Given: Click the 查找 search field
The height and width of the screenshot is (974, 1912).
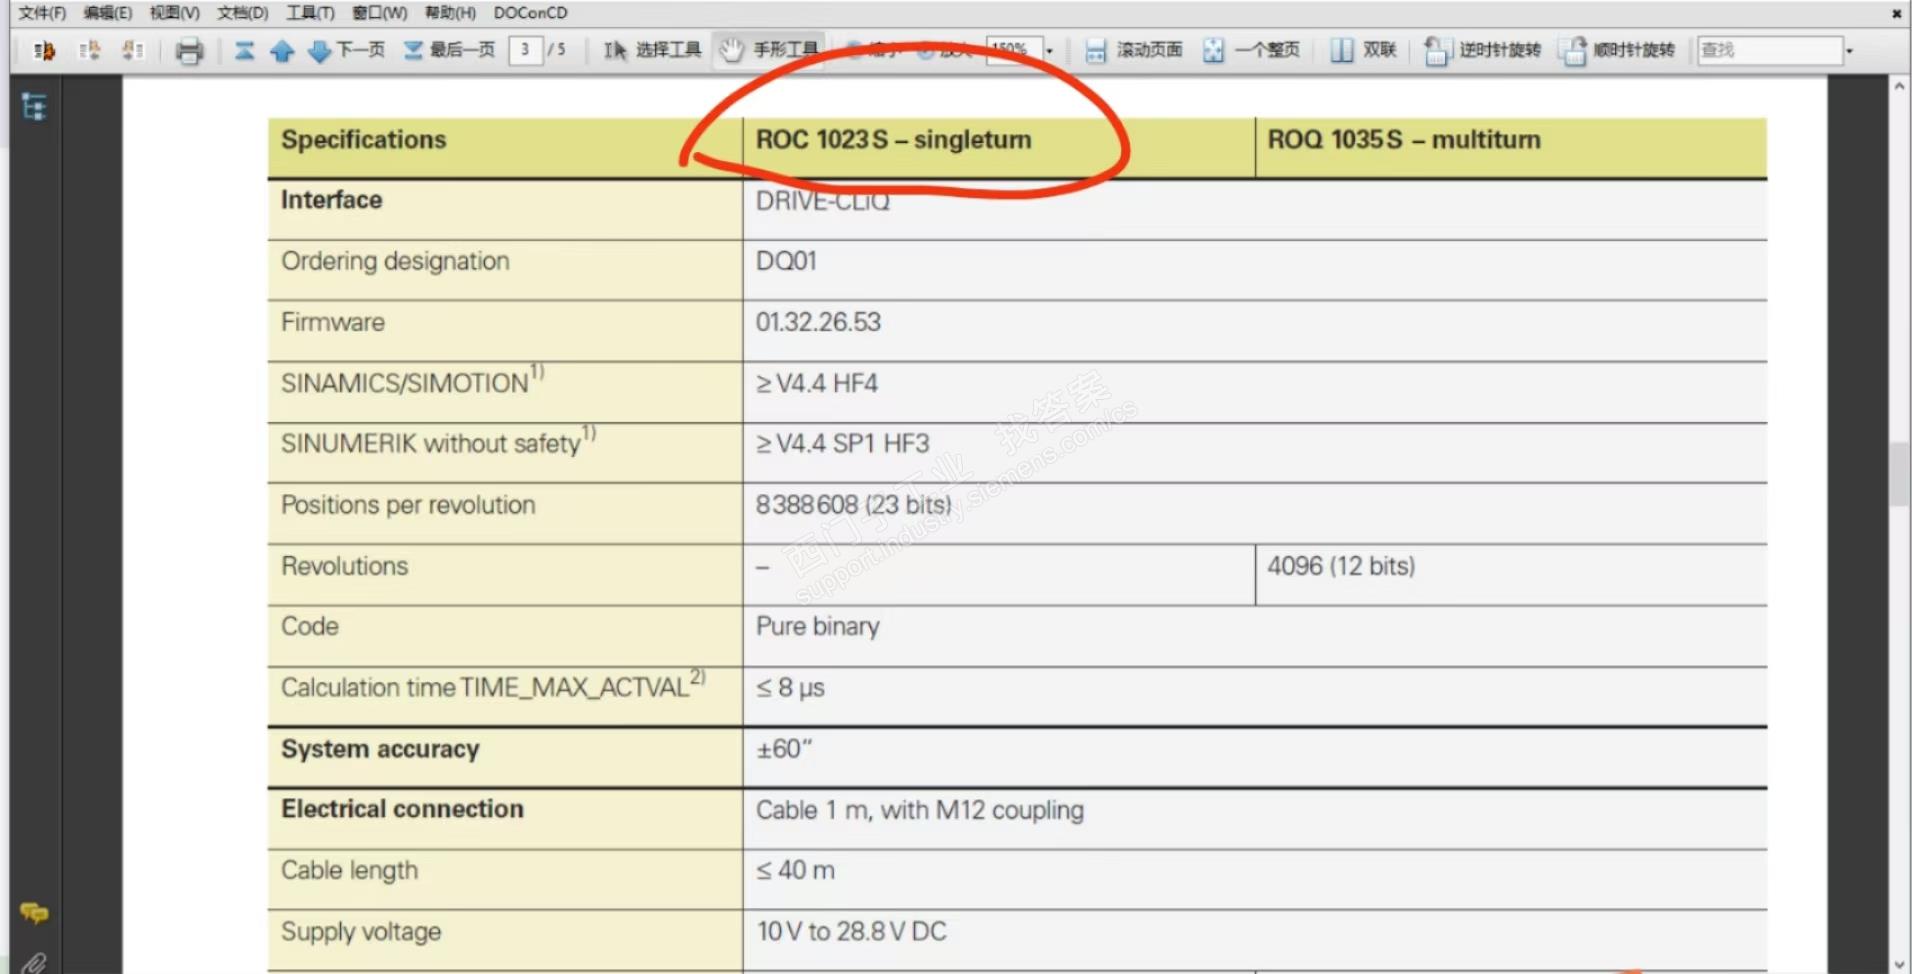Looking at the screenshot, I should click(1769, 50).
